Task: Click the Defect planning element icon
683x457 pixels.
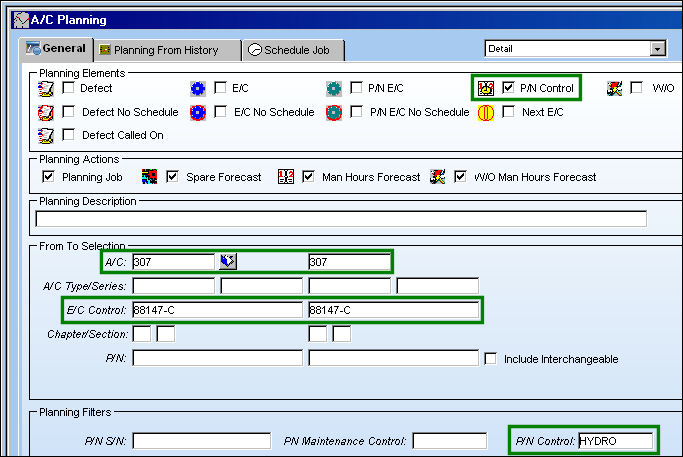Action: point(46,88)
